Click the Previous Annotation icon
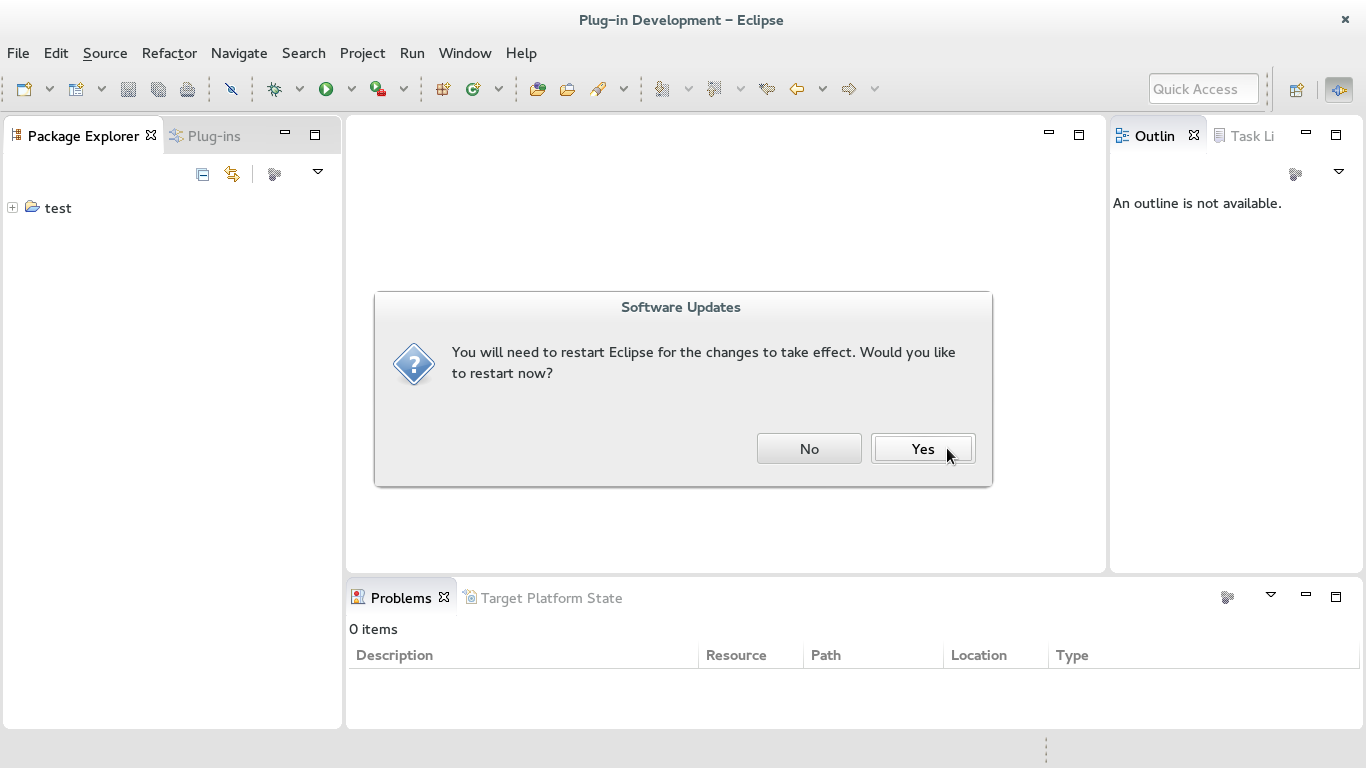 (714, 89)
